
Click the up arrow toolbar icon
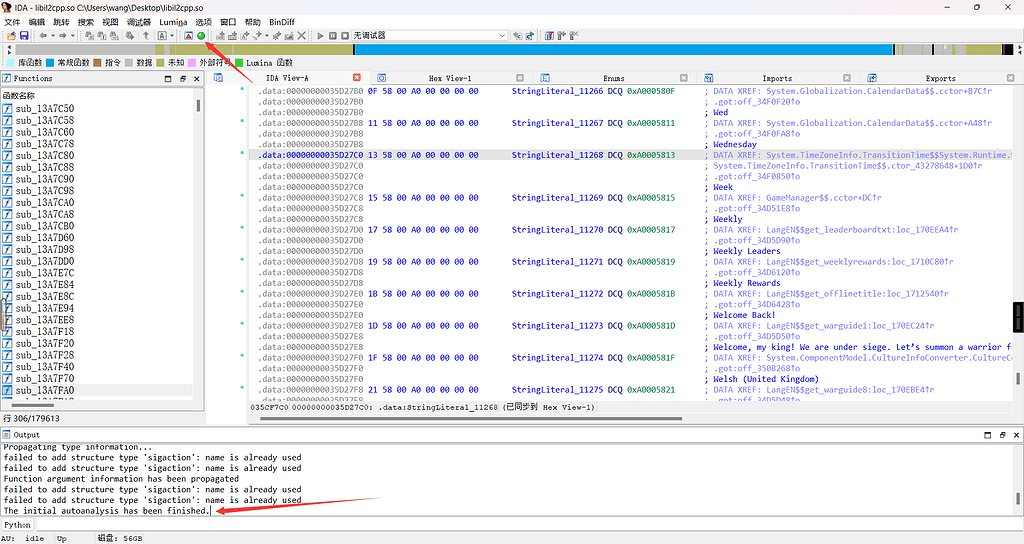(x=146, y=35)
